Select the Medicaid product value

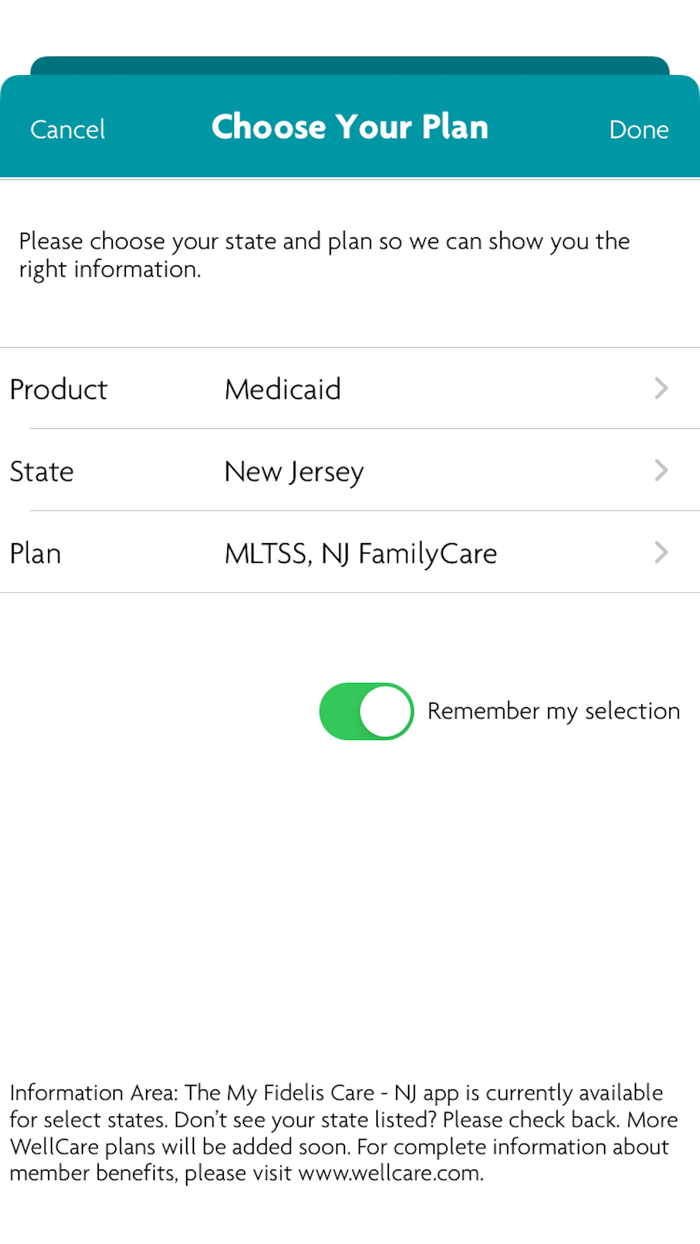[x=283, y=389]
